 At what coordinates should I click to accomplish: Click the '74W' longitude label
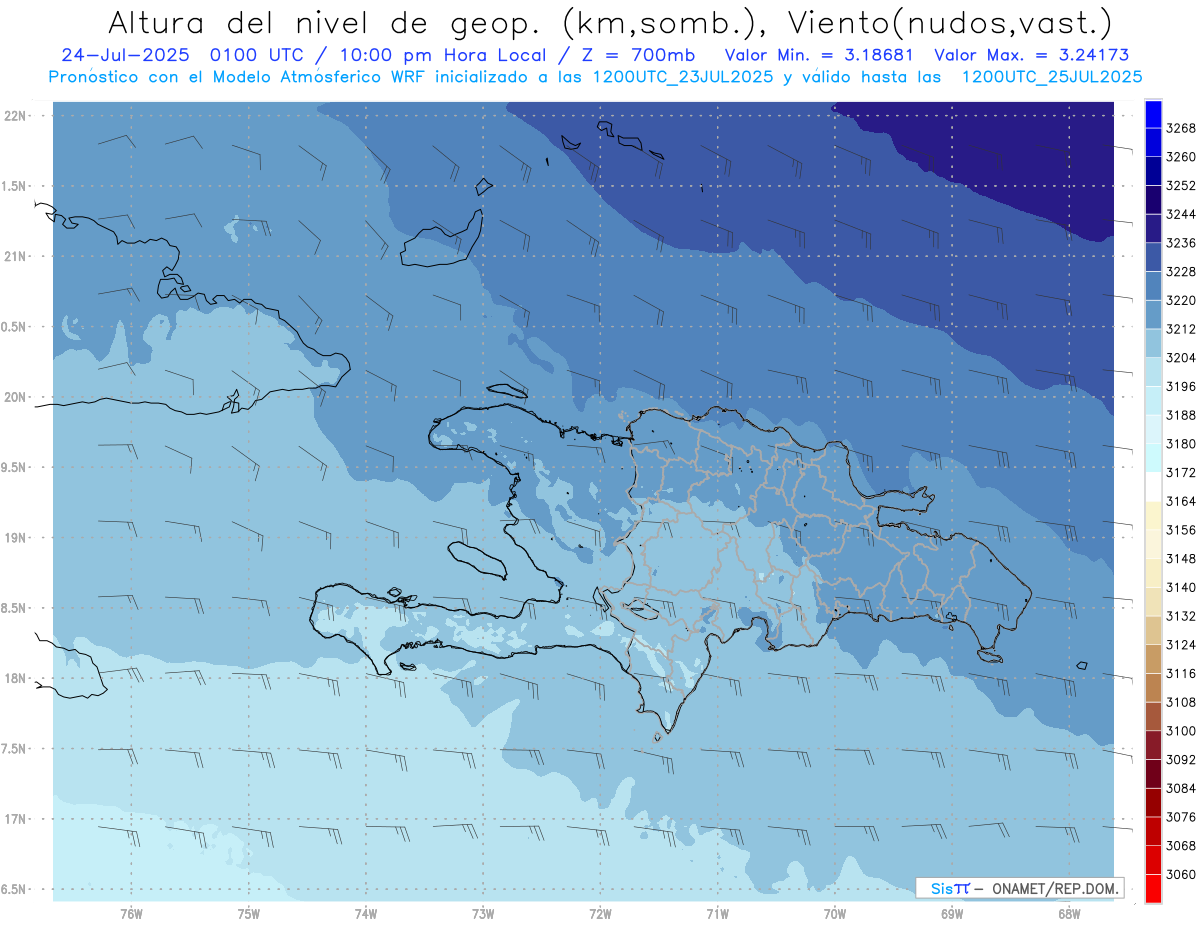(x=366, y=913)
